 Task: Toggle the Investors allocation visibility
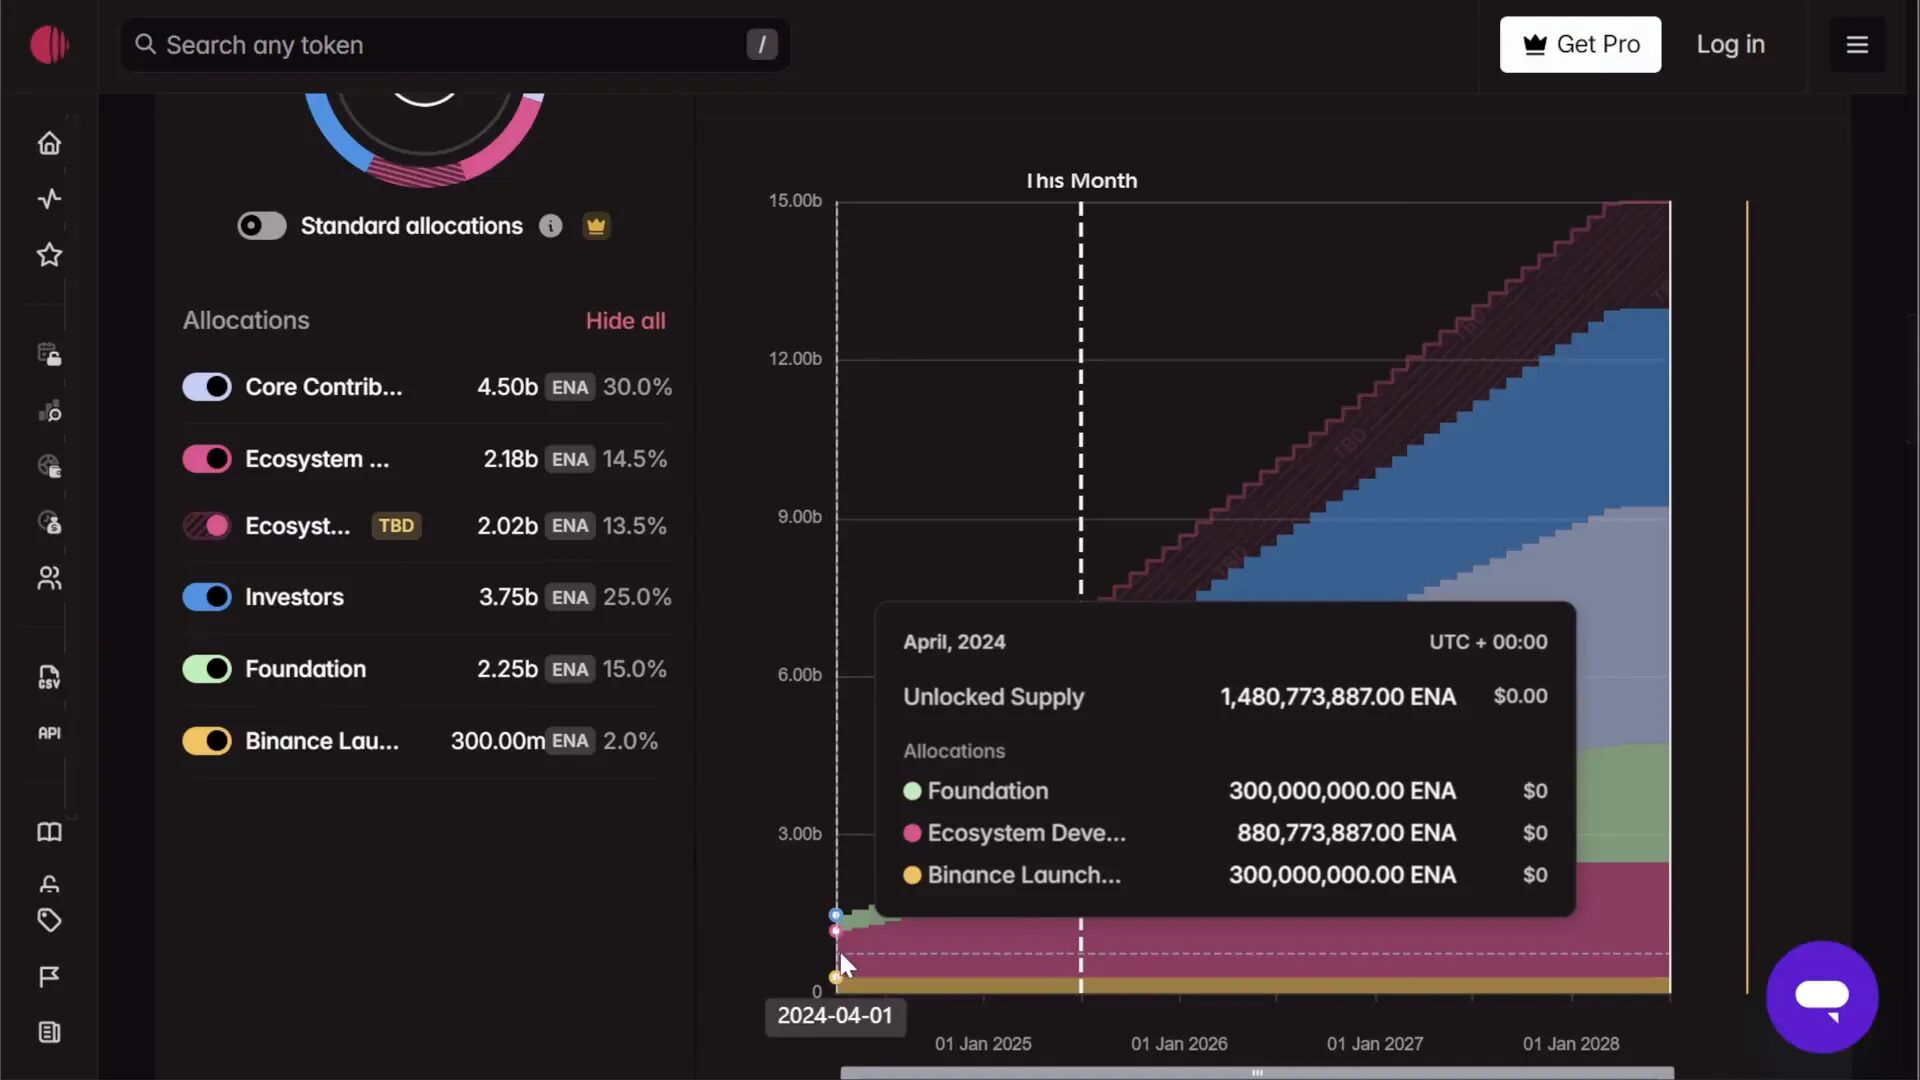pyautogui.click(x=206, y=596)
